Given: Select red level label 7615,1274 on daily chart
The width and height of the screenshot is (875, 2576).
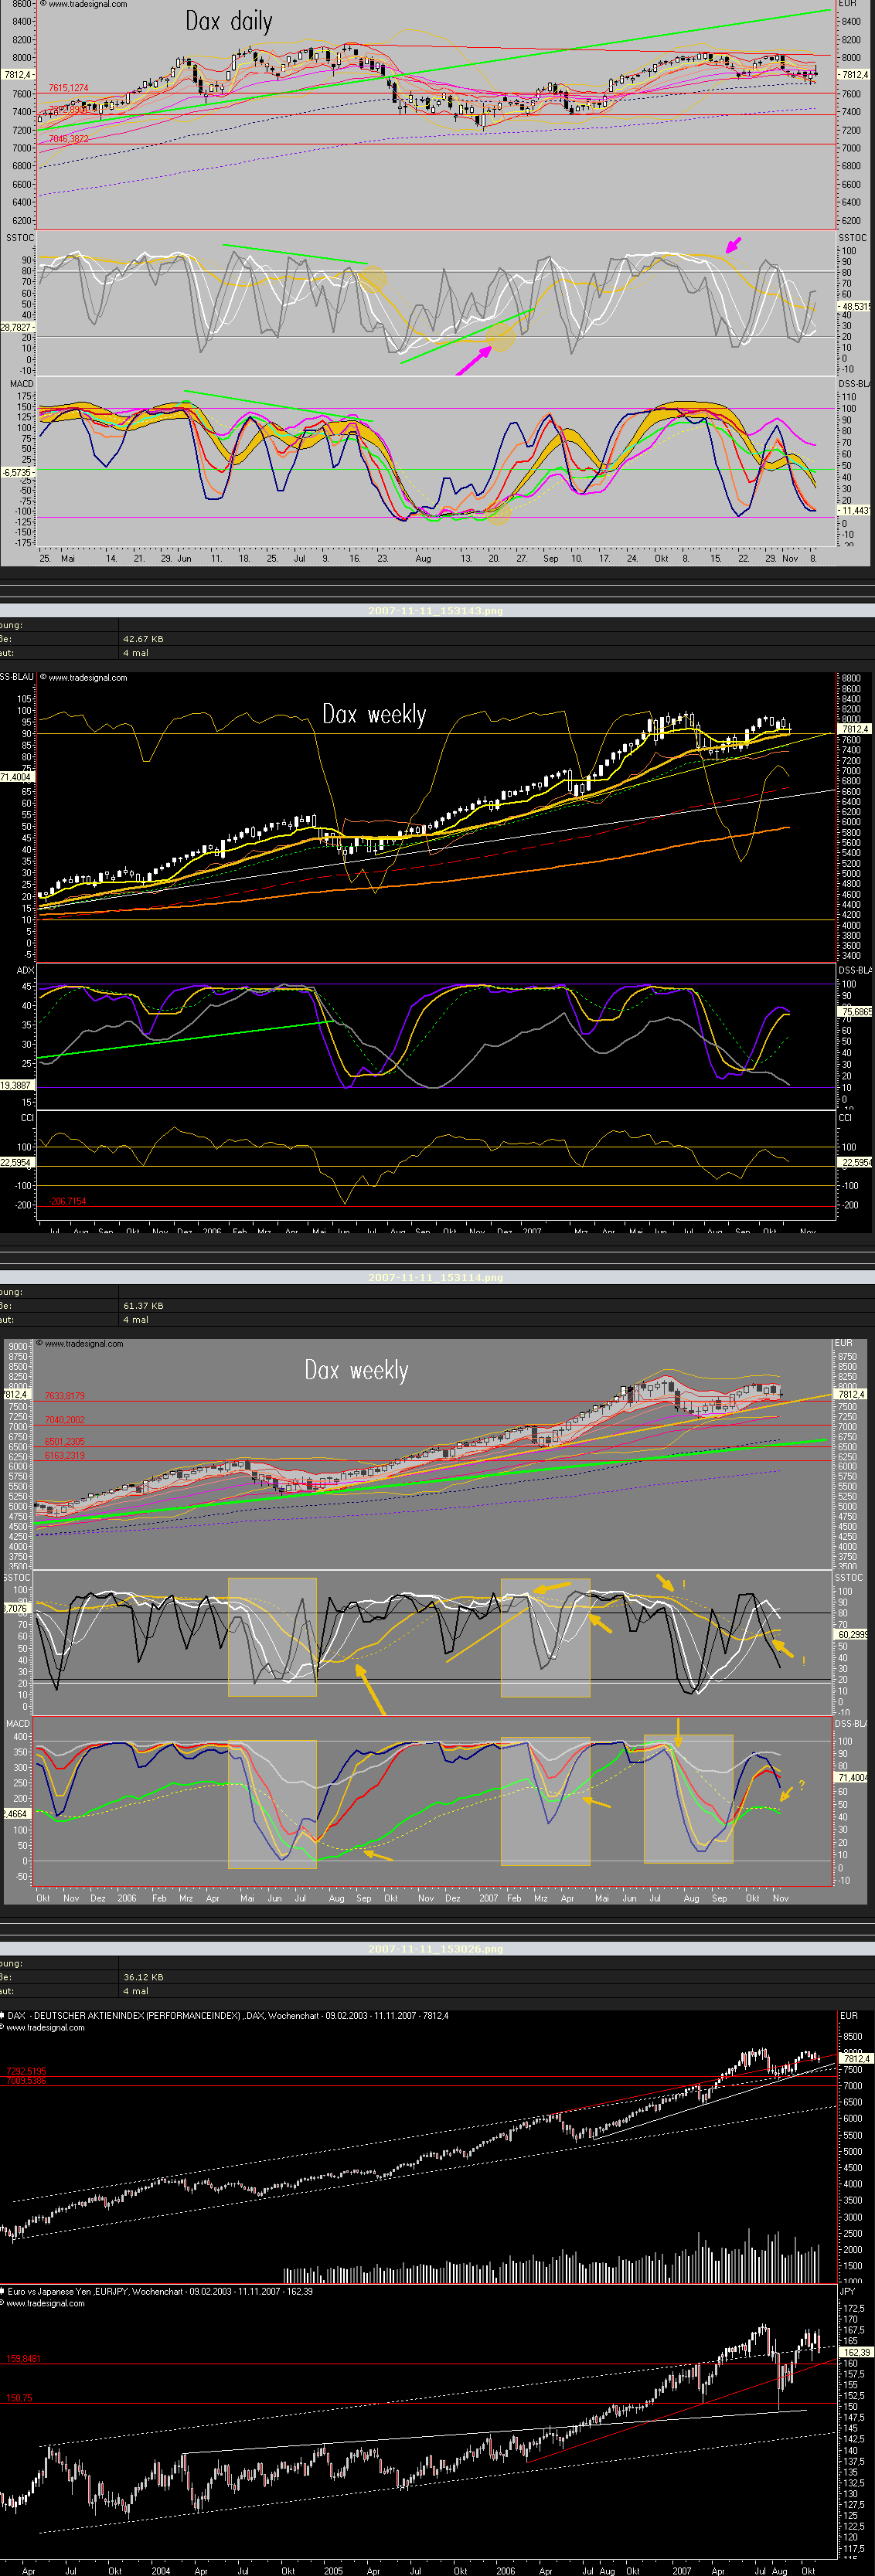Looking at the screenshot, I should coord(68,88).
